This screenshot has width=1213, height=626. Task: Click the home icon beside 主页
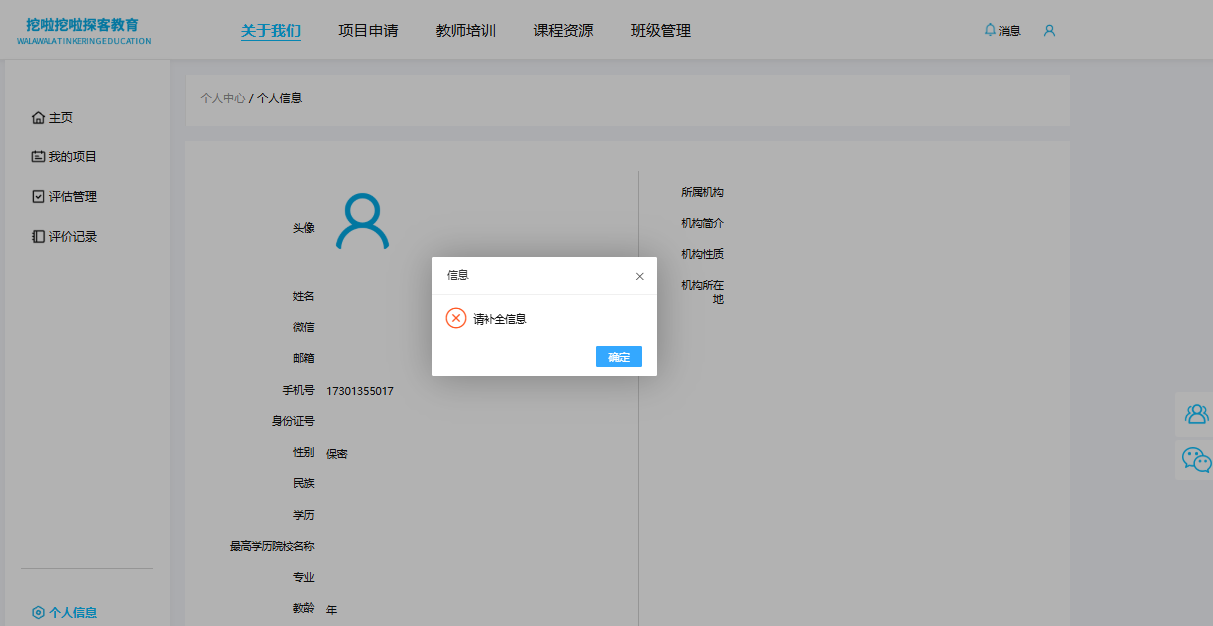point(38,118)
